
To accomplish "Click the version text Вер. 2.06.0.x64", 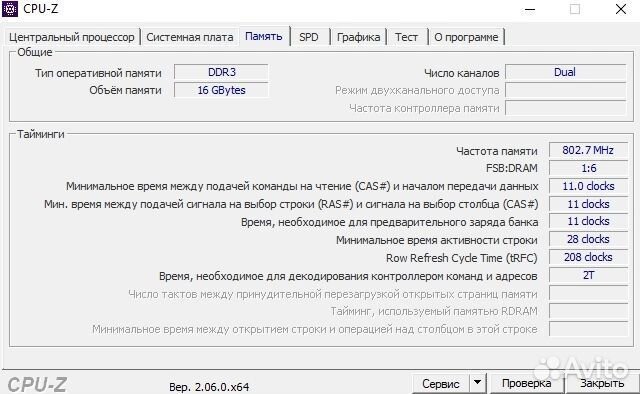I will pyautogui.click(x=209, y=387).
